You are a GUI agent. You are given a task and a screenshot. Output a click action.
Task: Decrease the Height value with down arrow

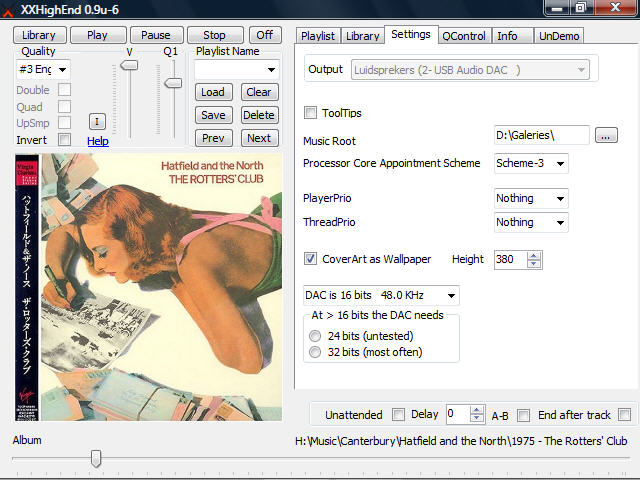[533, 264]
